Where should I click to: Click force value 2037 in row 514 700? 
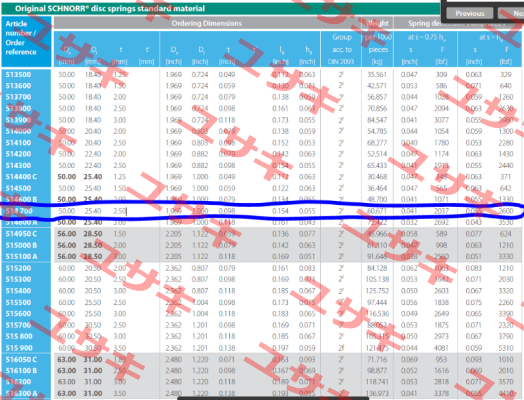[441, 211]
